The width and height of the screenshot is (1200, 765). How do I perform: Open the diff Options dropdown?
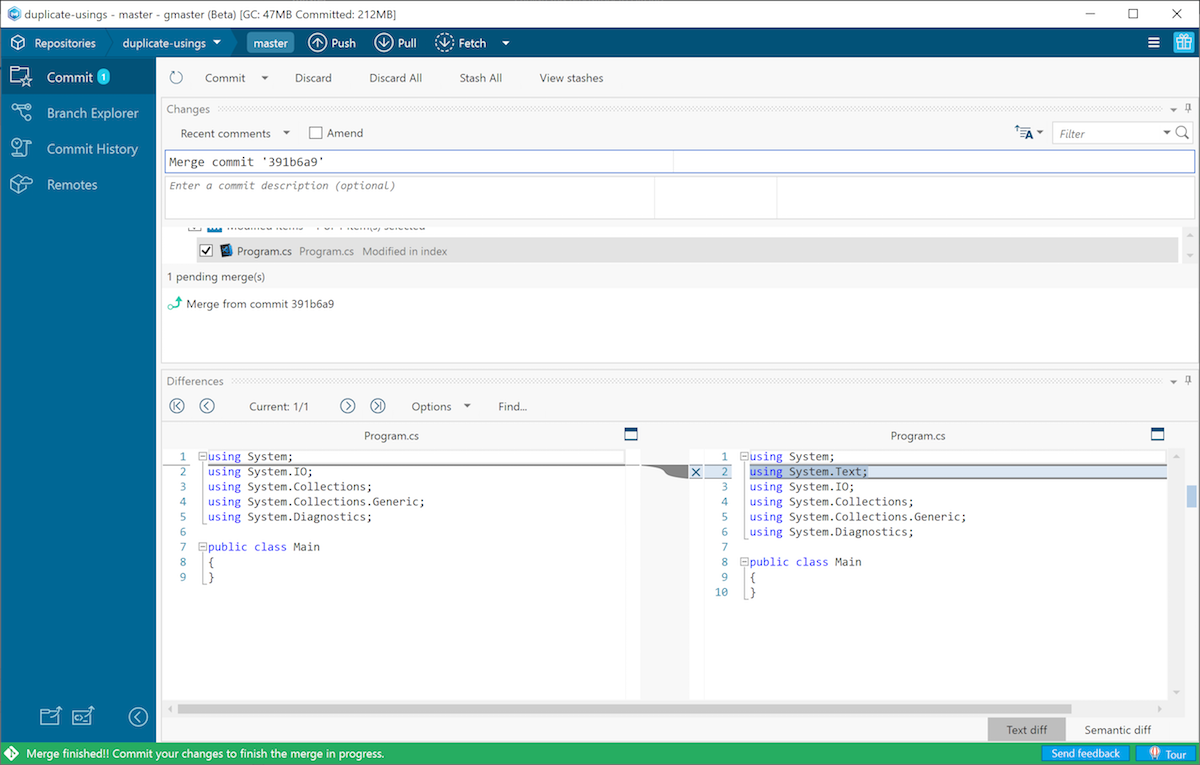pyautogui.click(x=441, y=407)
